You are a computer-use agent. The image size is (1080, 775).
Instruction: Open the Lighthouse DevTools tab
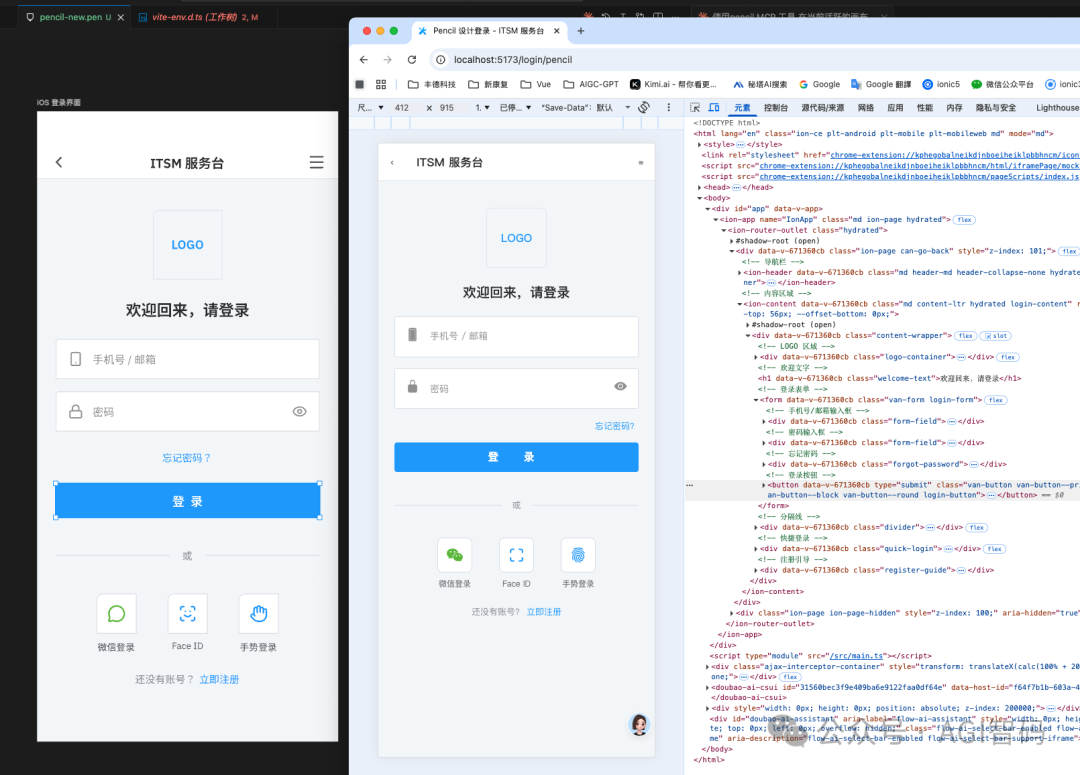click(x=1057, y=107)
